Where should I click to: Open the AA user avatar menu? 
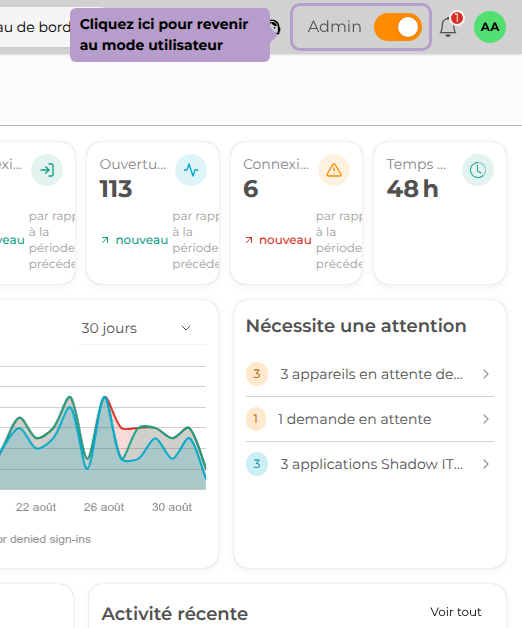pos(490,27)
